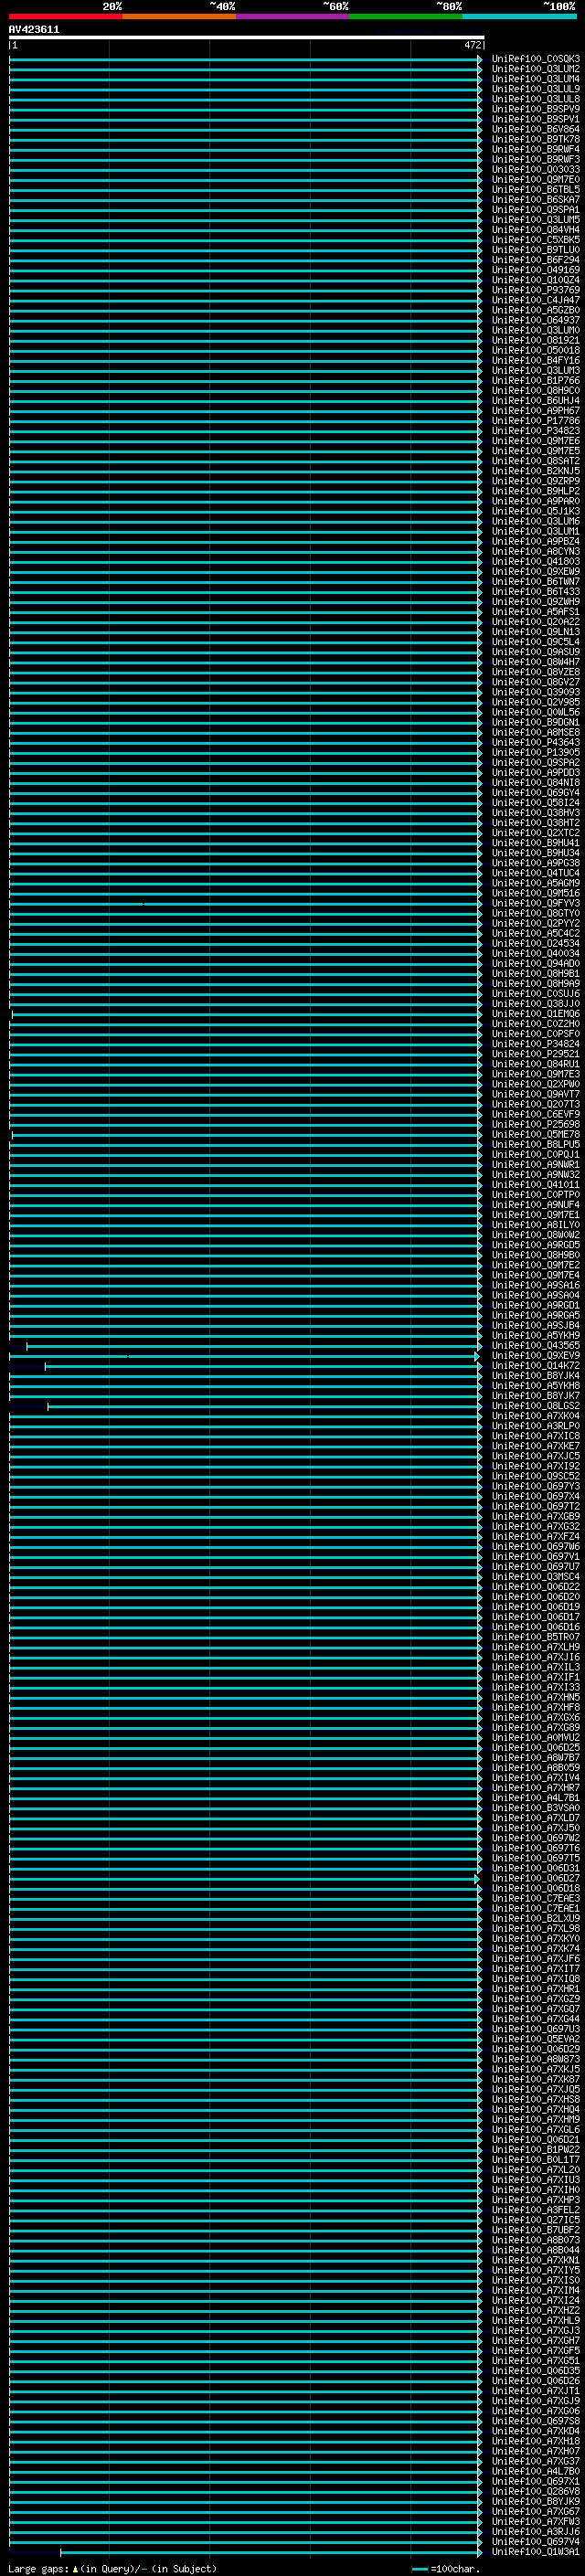Select hit label UniRef100_B5TR07

click(x=536, y=1637)
